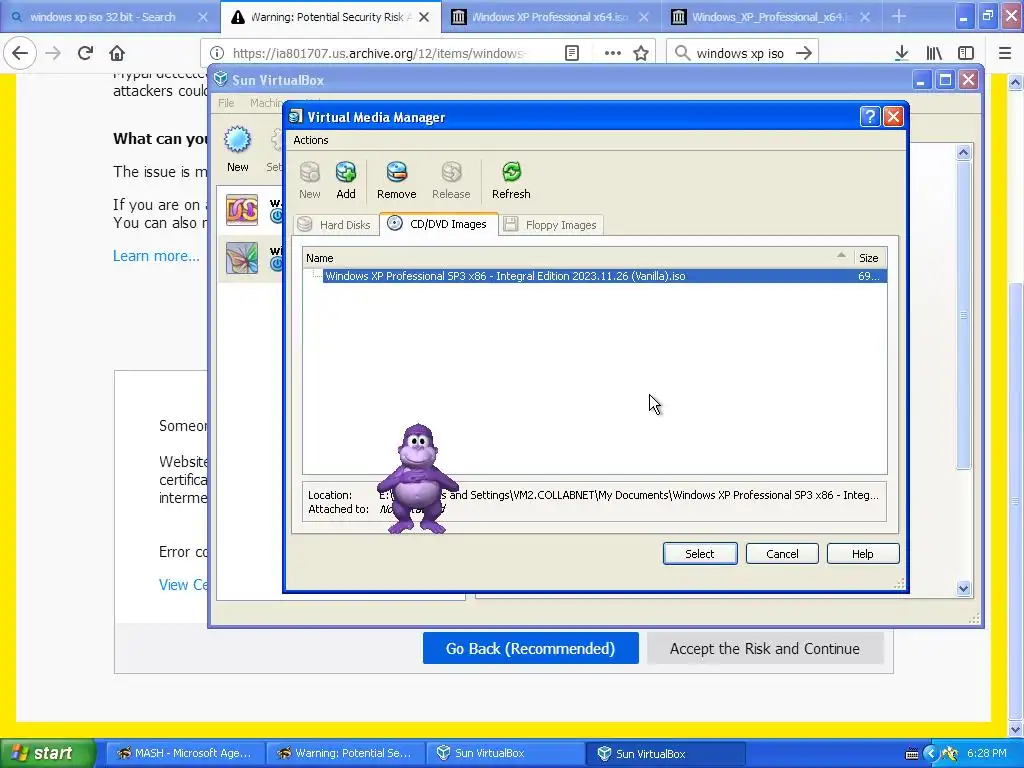1024x768 pixels.
Task: Switch to the CD/DVD Images tab
Action: (438, 224)
